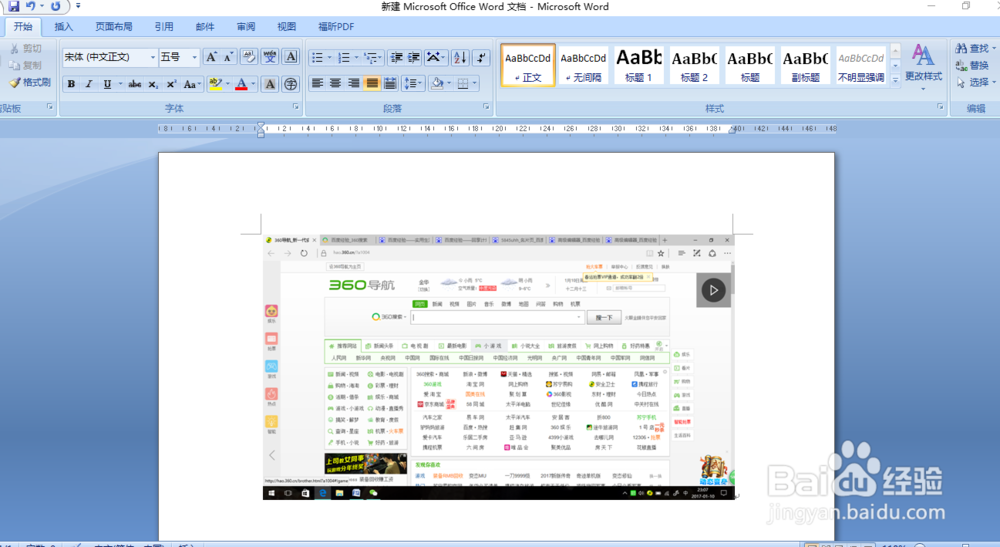This screenshot has width=1000, height=547.
Task: Open the 审阅 (Review) tab
Action: pos(246,27)
